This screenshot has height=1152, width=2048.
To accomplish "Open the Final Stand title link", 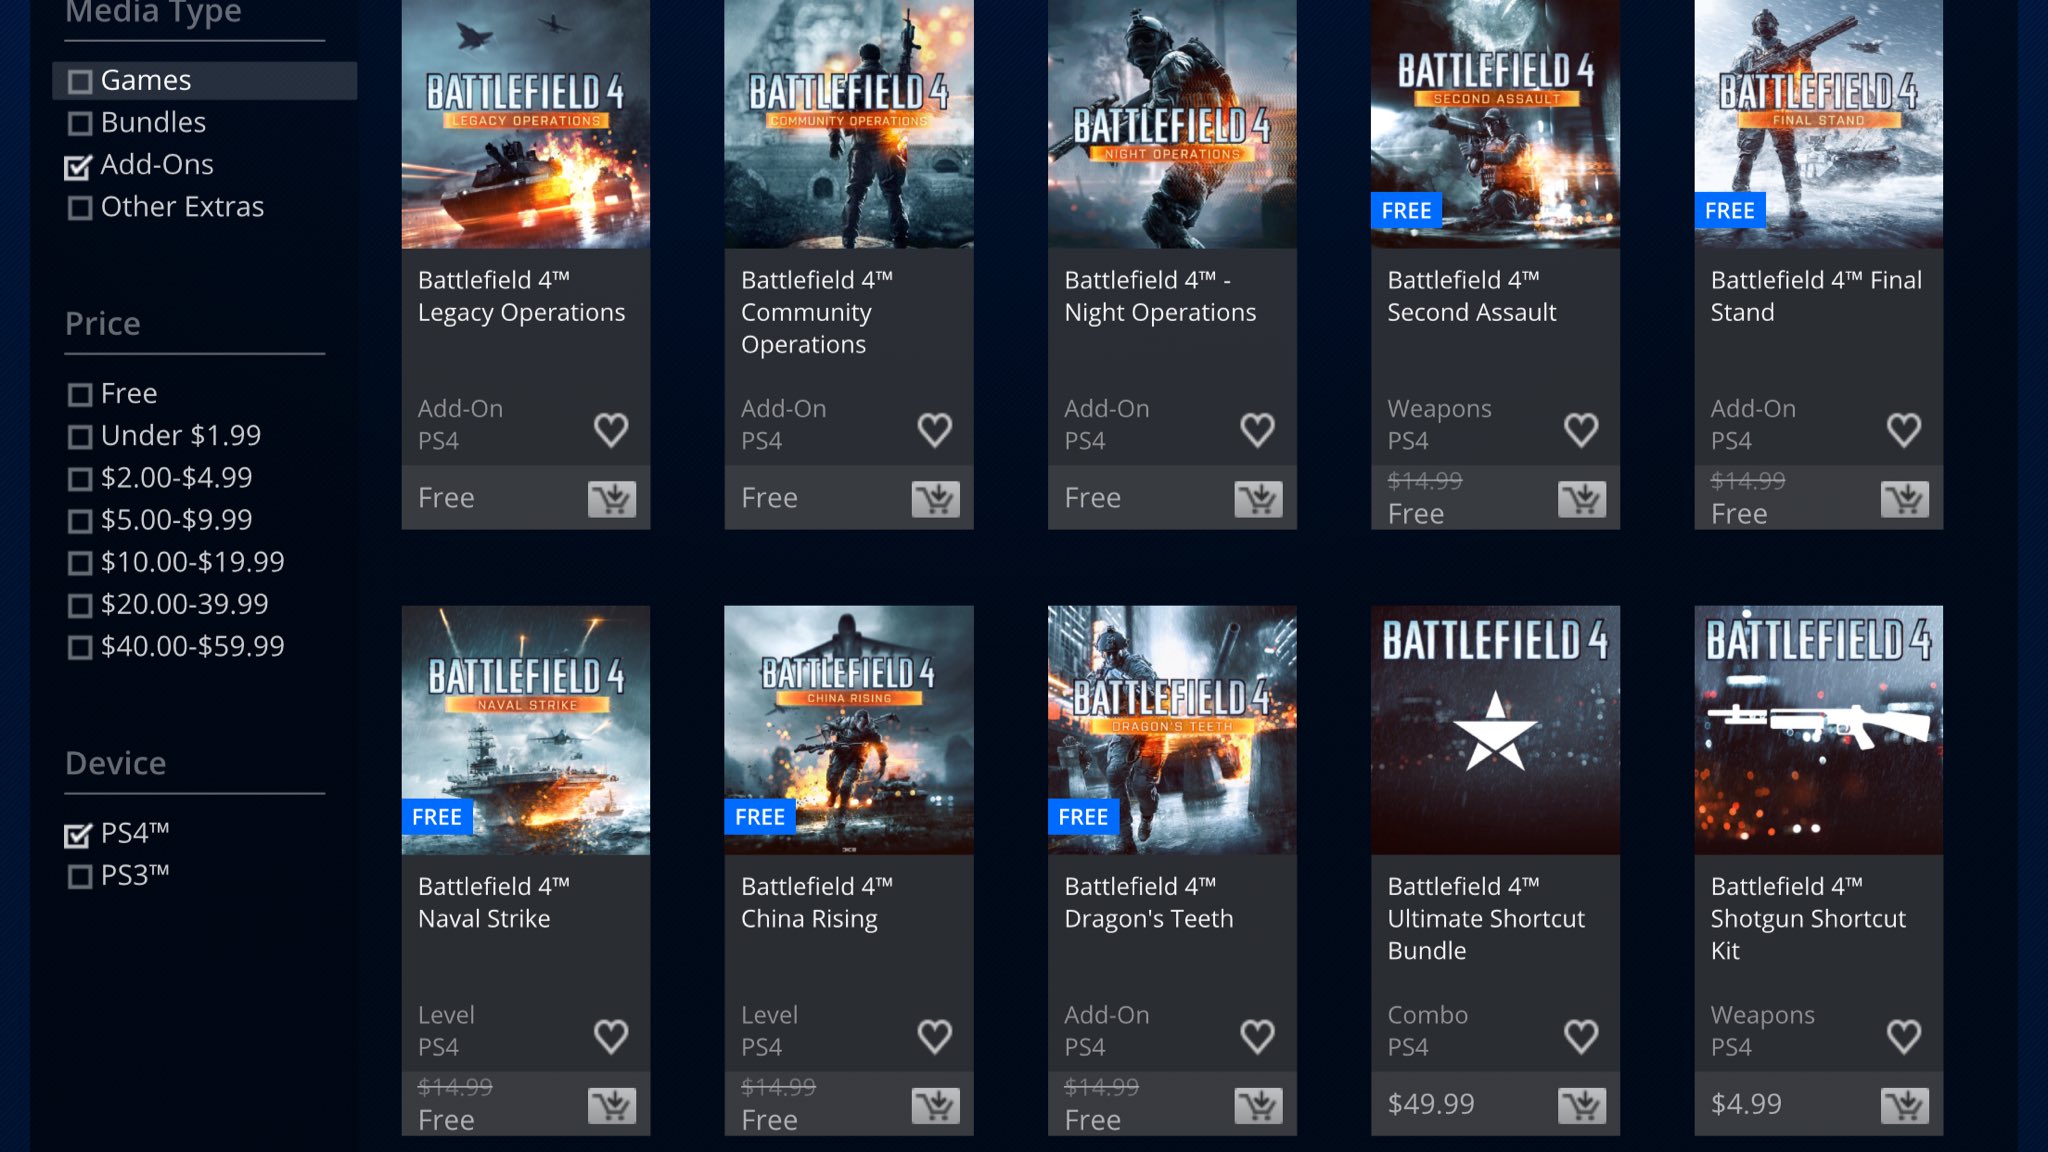I will coord(1816,296).
